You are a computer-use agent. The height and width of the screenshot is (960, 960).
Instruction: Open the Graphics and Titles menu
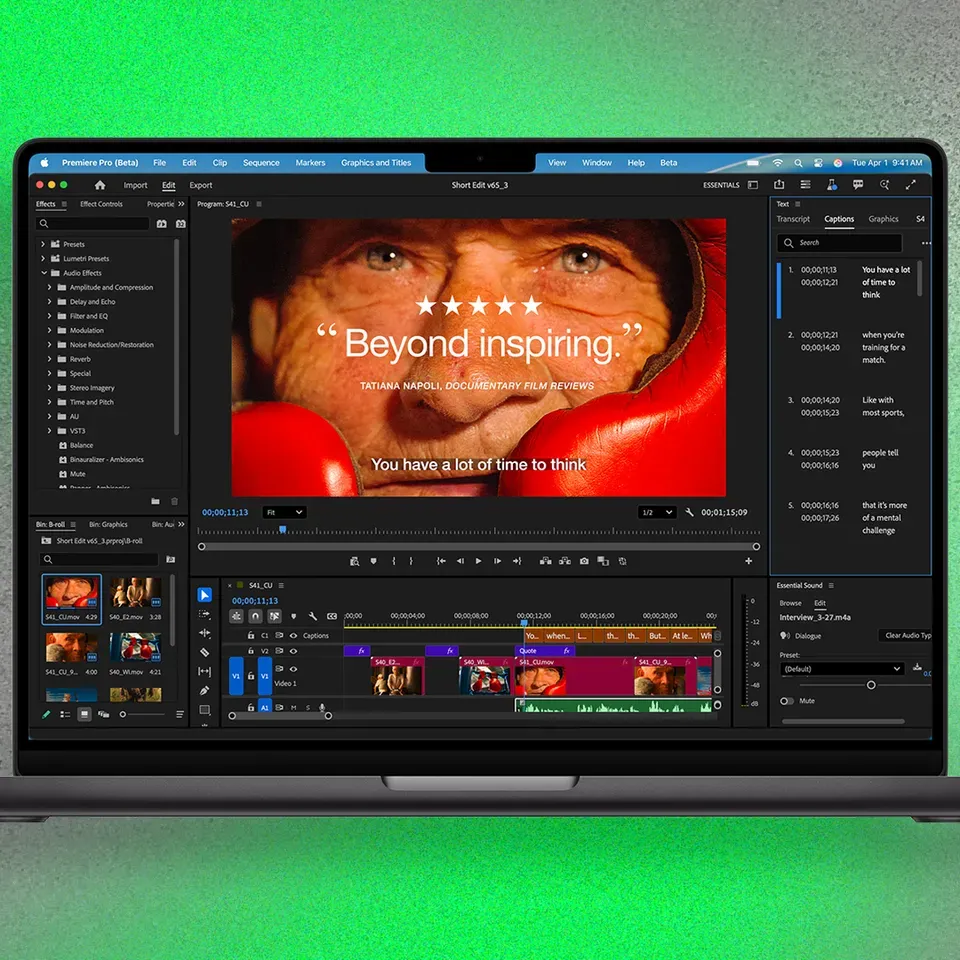[376, 163]
